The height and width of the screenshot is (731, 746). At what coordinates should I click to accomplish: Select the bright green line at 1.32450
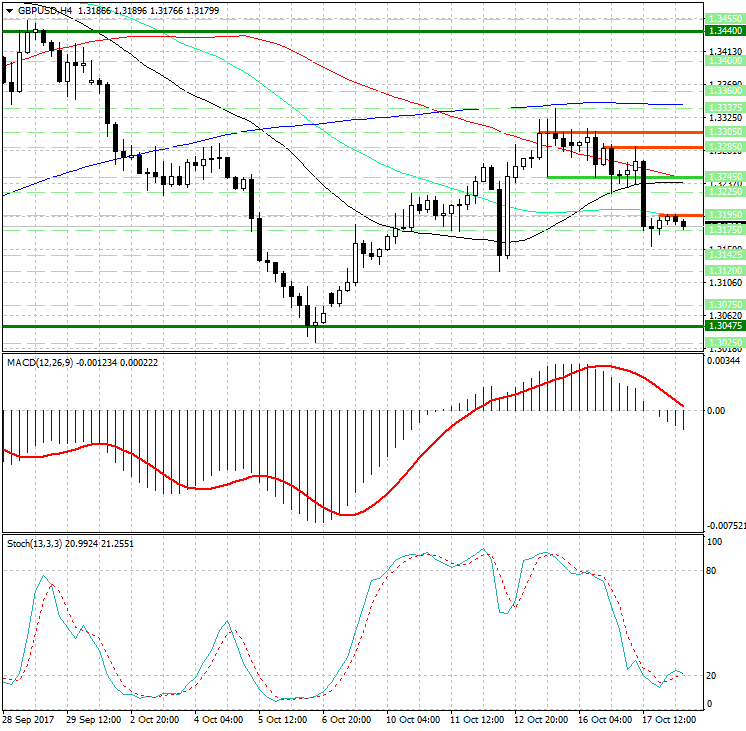click(x=625, y=178)
